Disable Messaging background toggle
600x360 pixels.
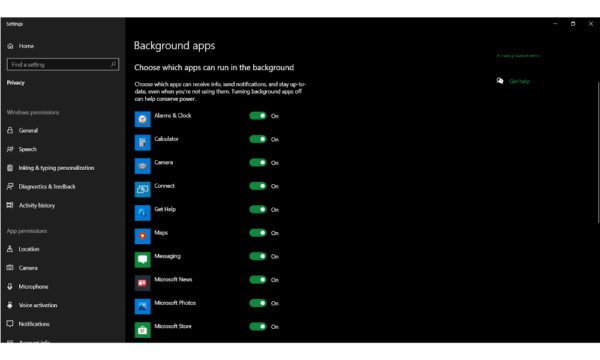(258, 256)
